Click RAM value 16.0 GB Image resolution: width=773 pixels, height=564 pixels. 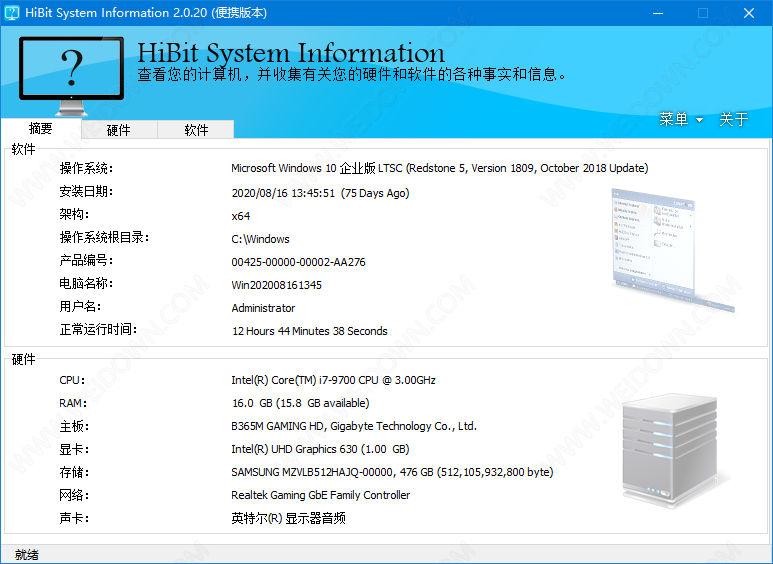point(301,403)
